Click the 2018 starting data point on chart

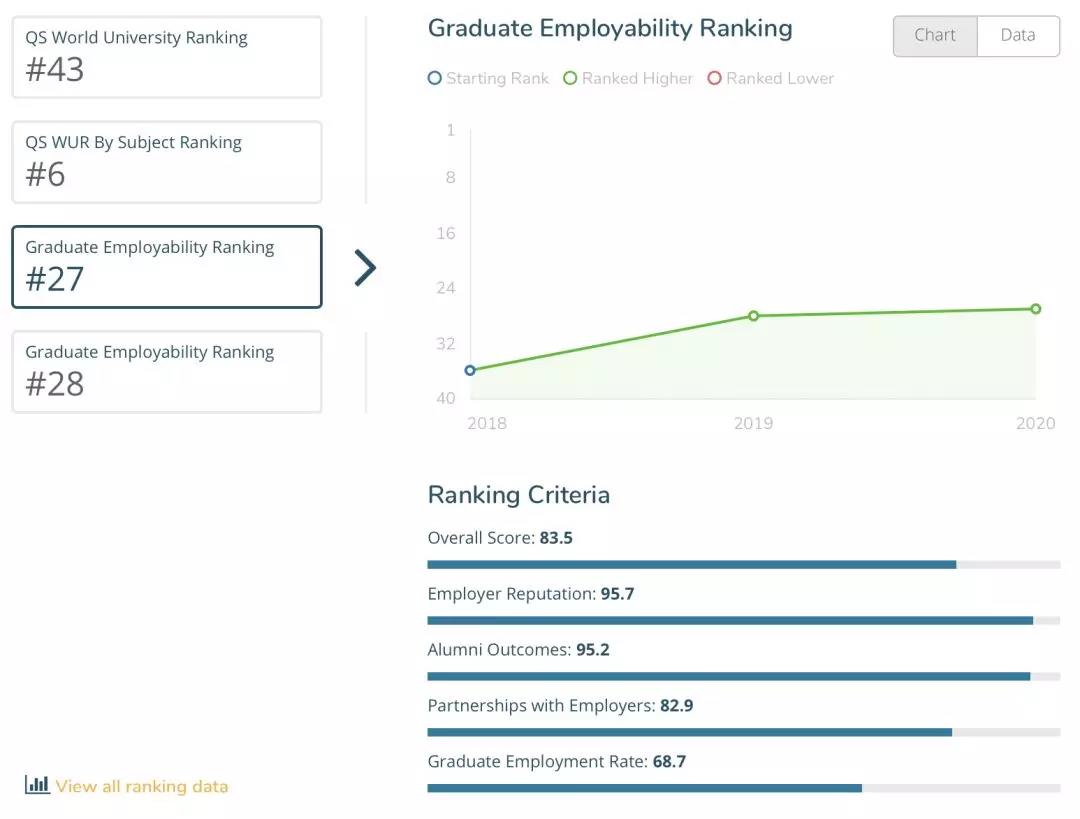click(x=470, y=370)
